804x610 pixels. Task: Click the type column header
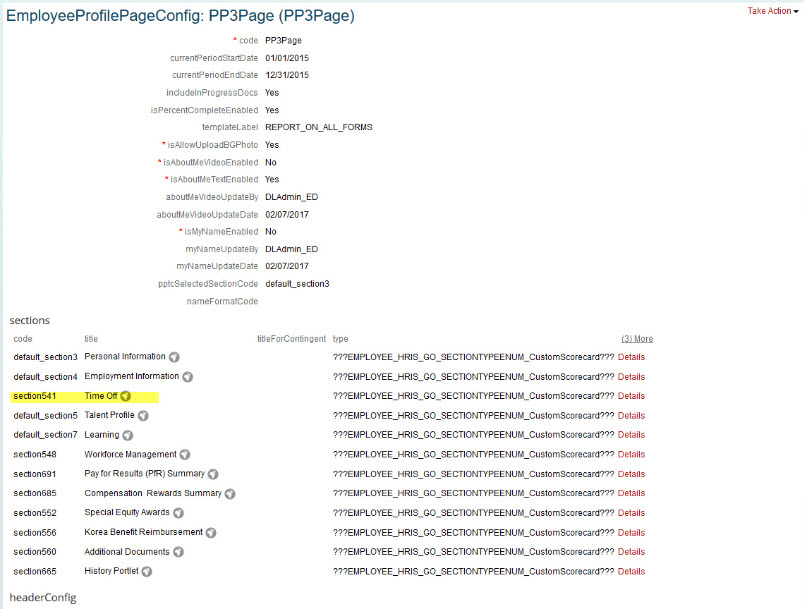pos(340,339)
